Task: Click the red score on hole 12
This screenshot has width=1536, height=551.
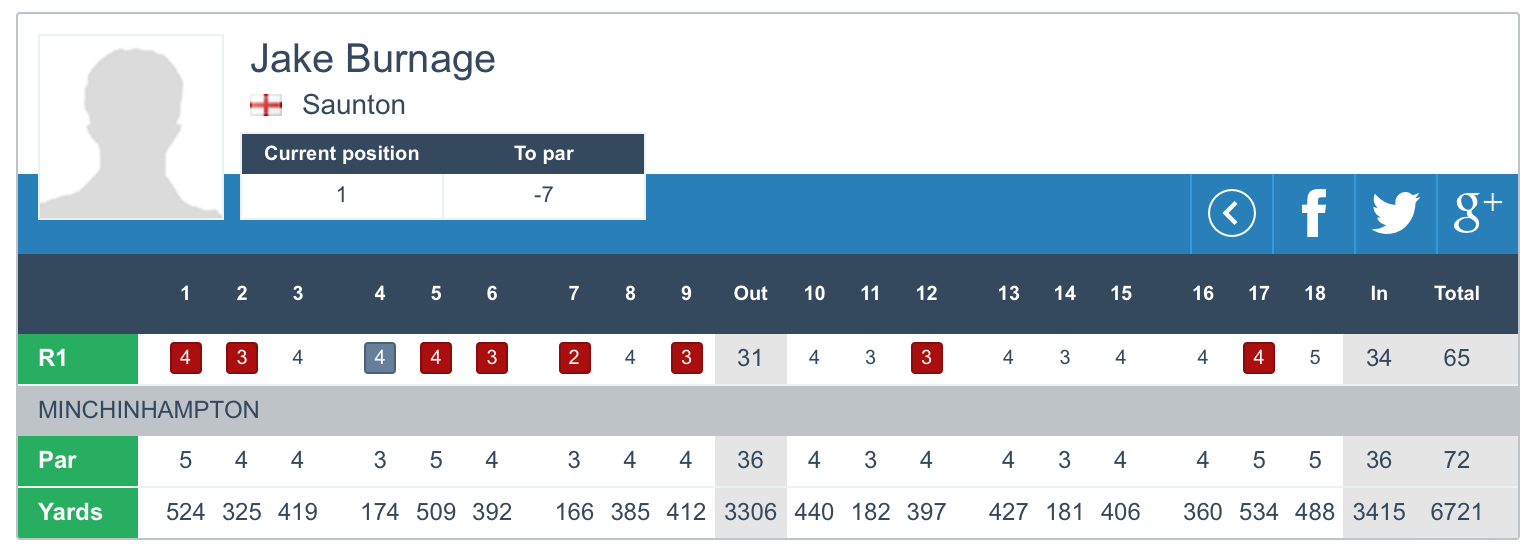Action: [927, 358]
